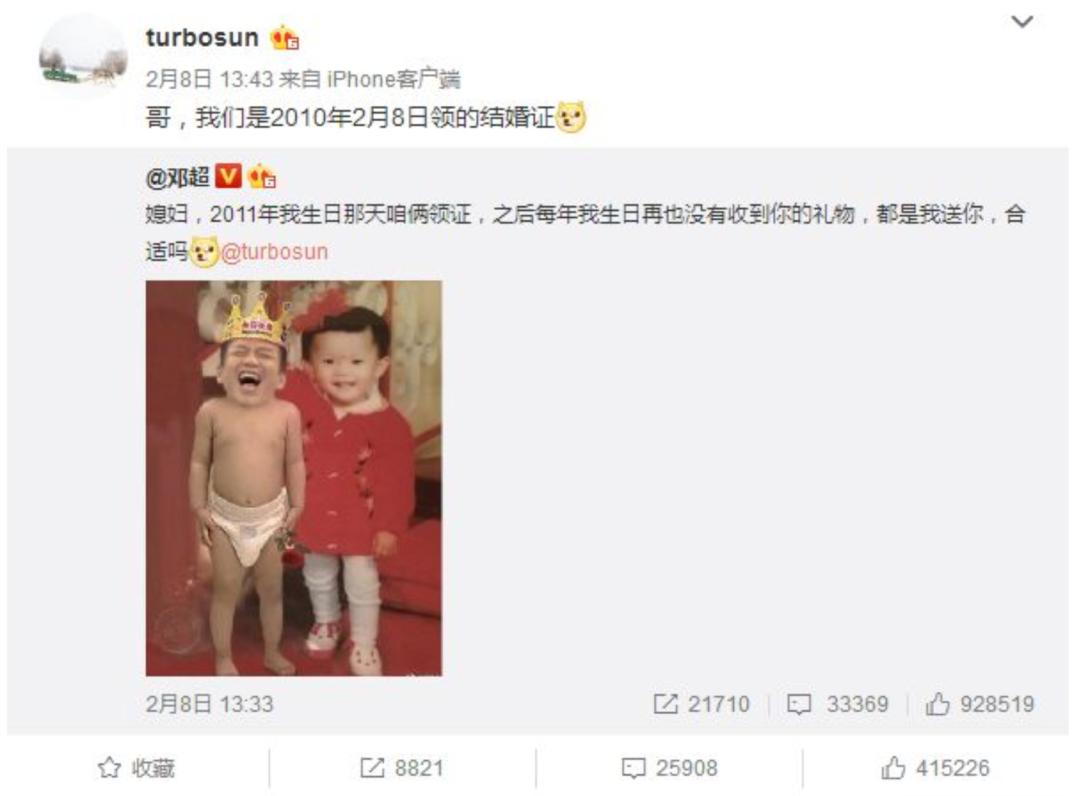Click the crown member badge beside turbosun

click(x=284, y=38)
